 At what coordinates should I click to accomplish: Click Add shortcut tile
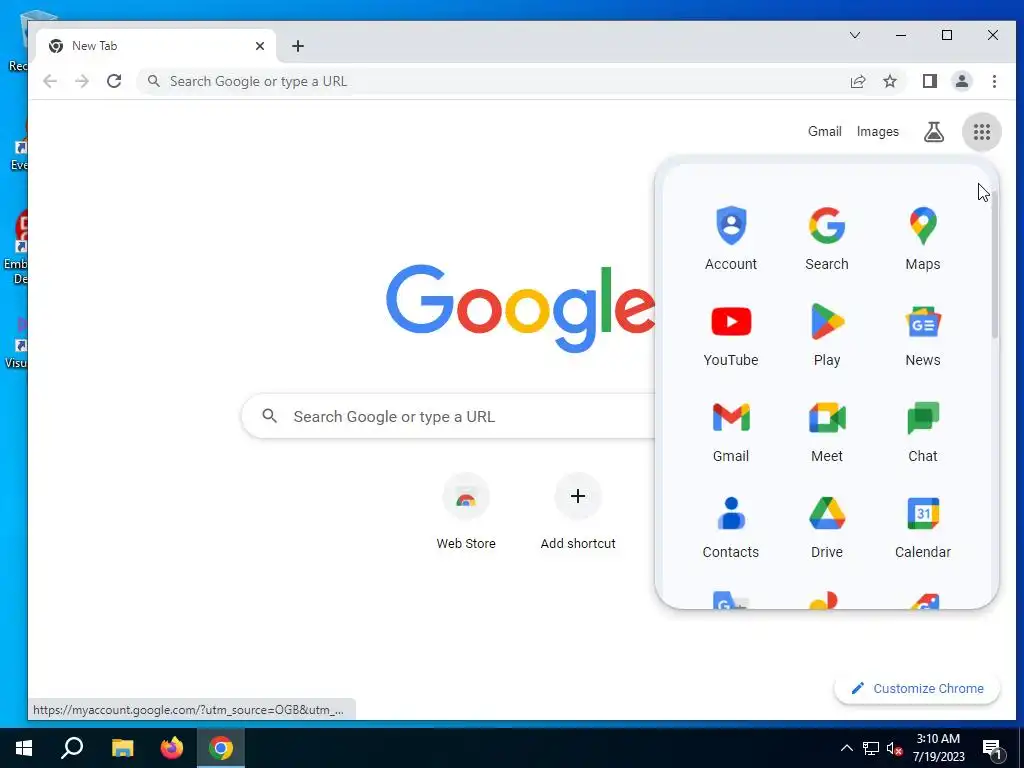click(x=577, y=513)
